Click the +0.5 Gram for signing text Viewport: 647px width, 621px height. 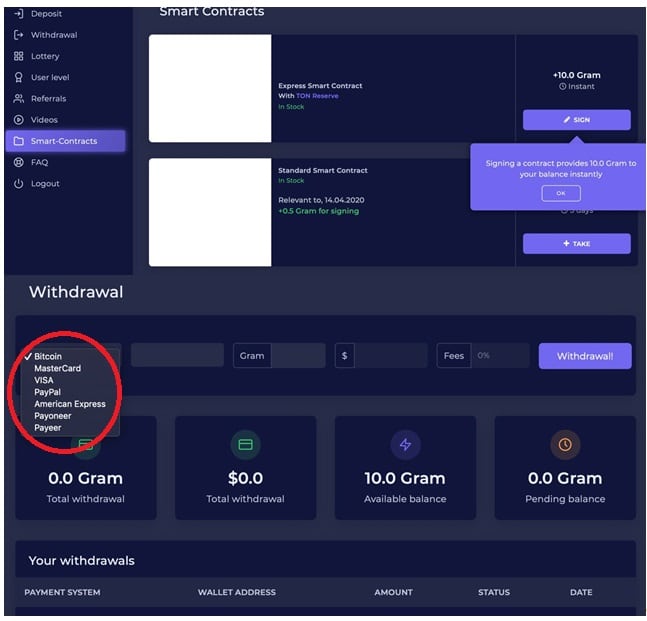319,211
